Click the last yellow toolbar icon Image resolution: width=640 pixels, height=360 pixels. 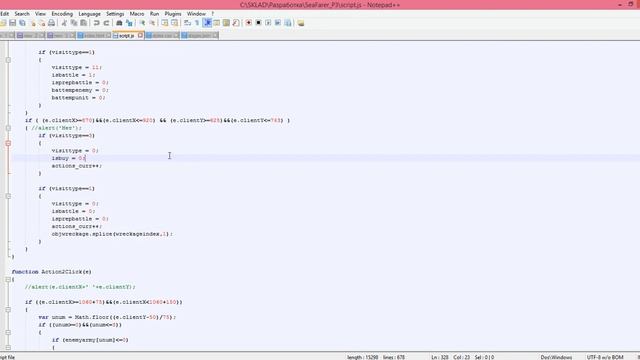pyautogui.click(x=301, y=23)
